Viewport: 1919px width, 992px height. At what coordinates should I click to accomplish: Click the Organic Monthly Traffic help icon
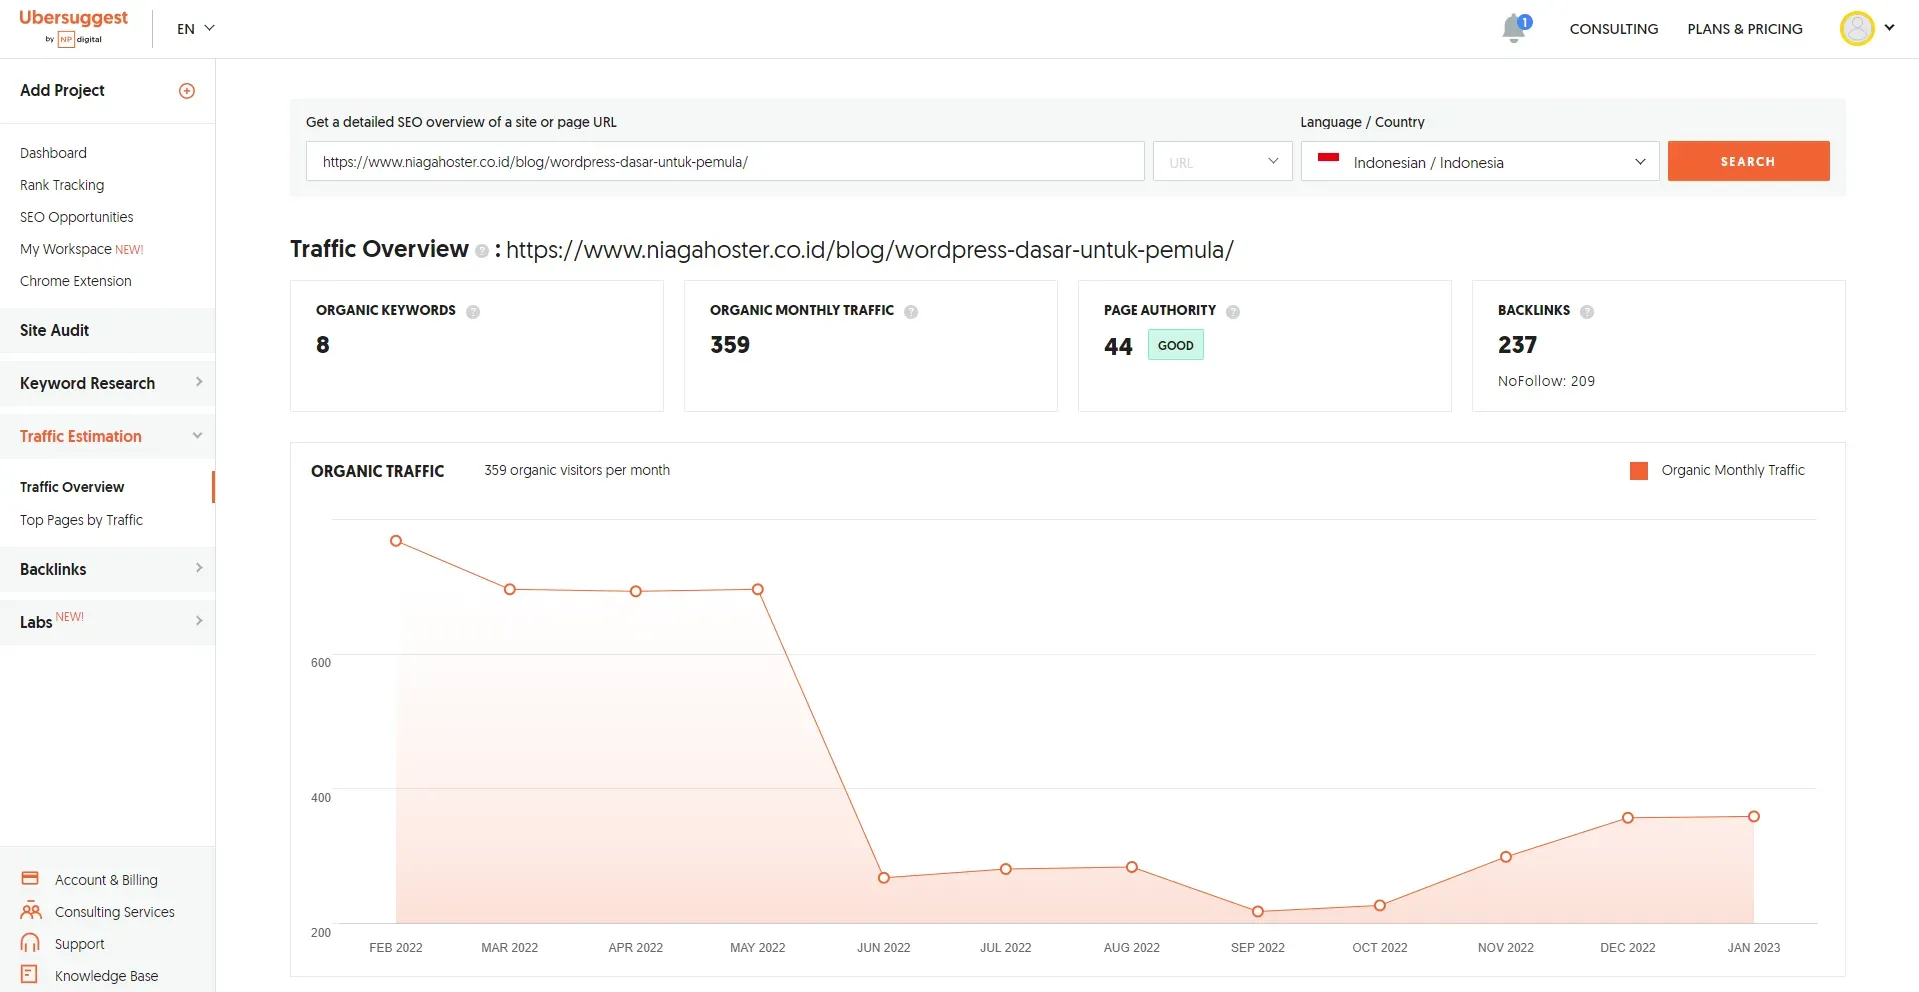tap(911, 312)
